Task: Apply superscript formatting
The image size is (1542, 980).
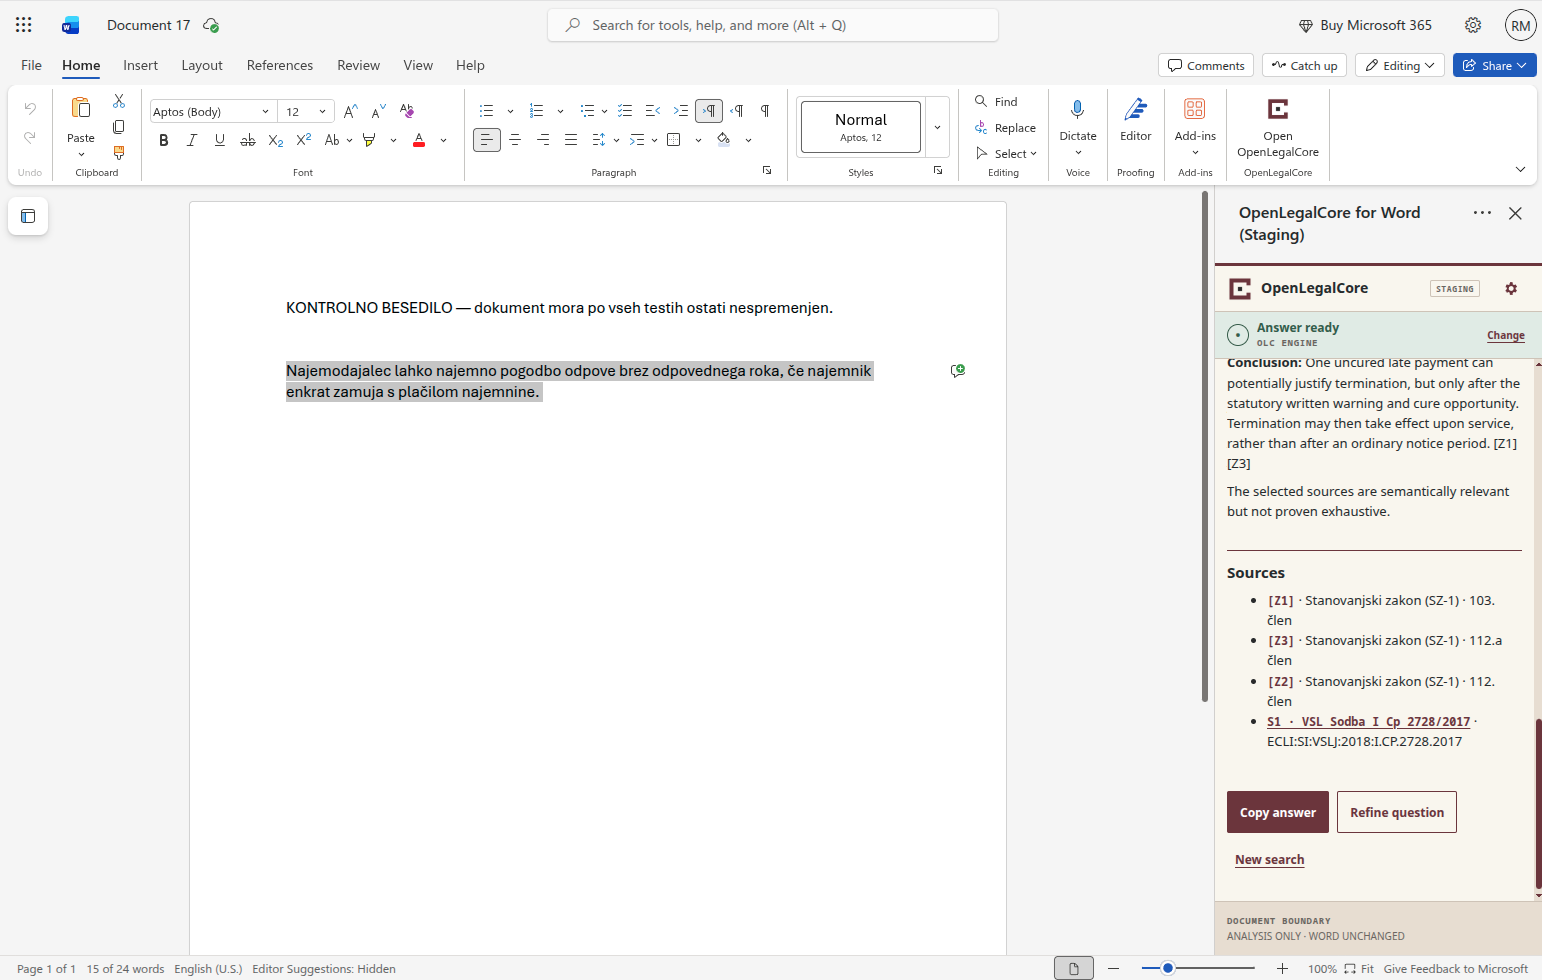Action: pyautogui.click(x=304, y=140)
